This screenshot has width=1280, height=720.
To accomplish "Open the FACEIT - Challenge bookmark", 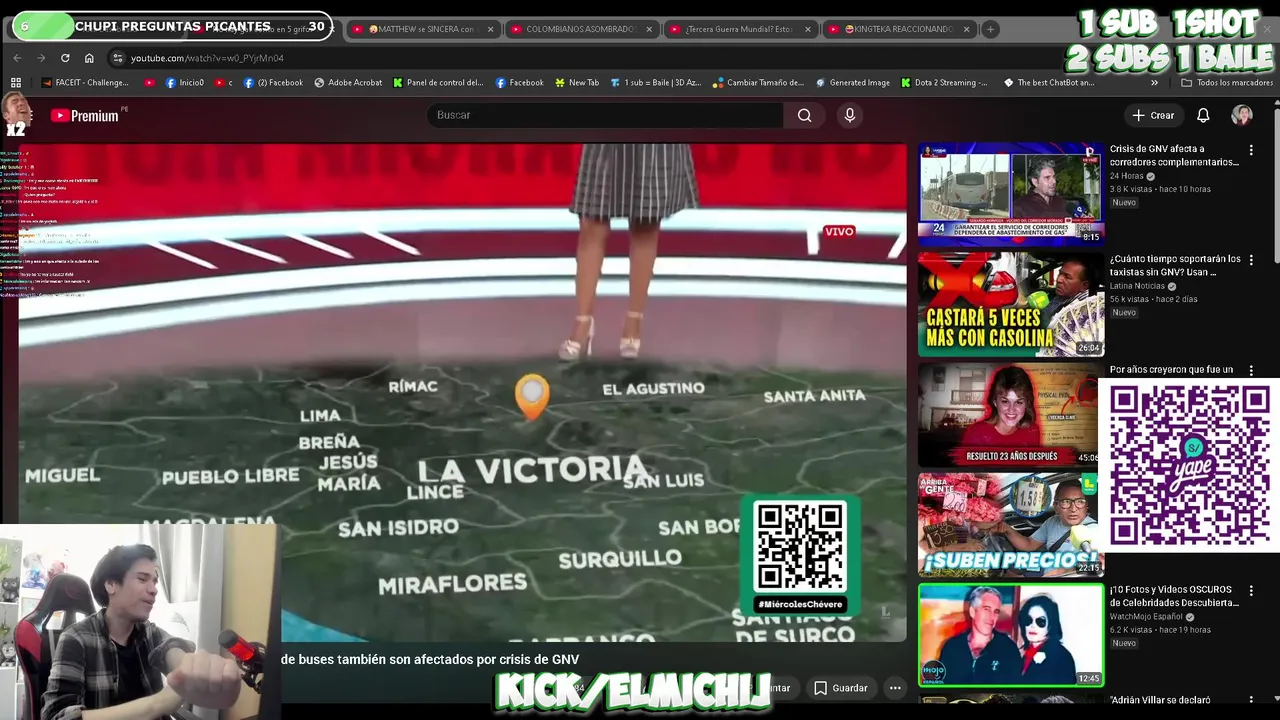I will tap(85, 83).
